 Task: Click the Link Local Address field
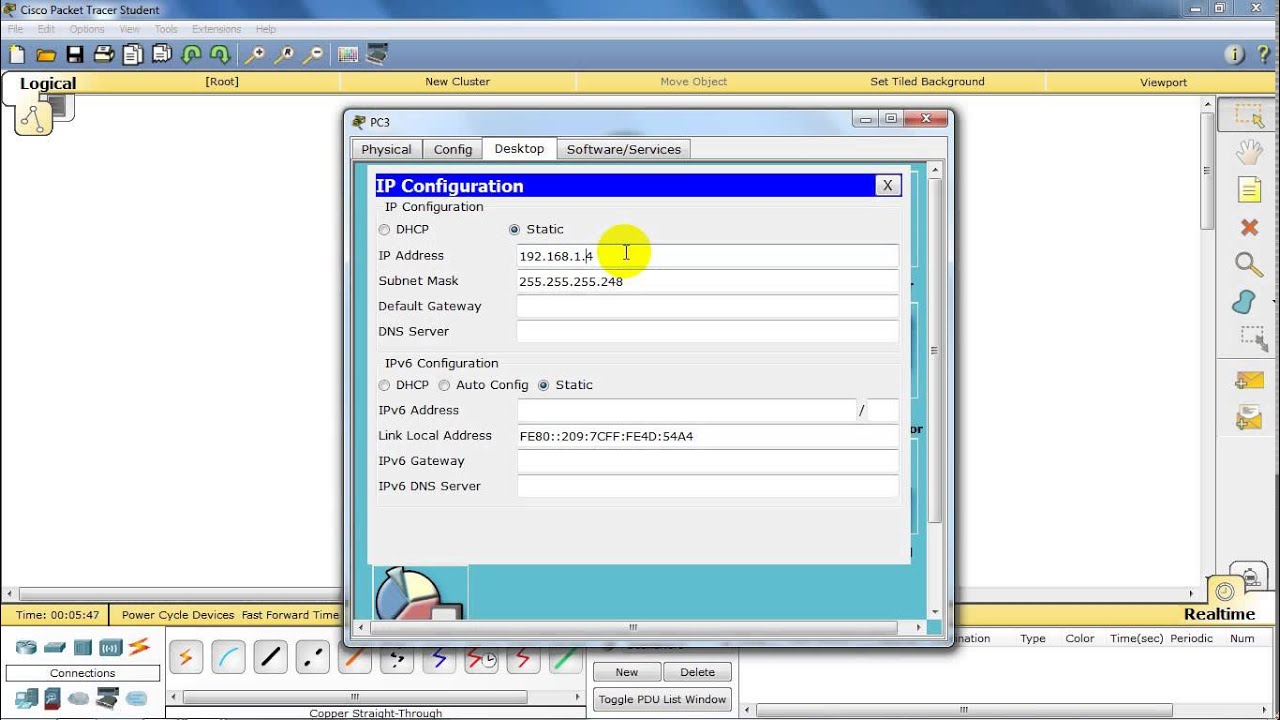(708, 436)
